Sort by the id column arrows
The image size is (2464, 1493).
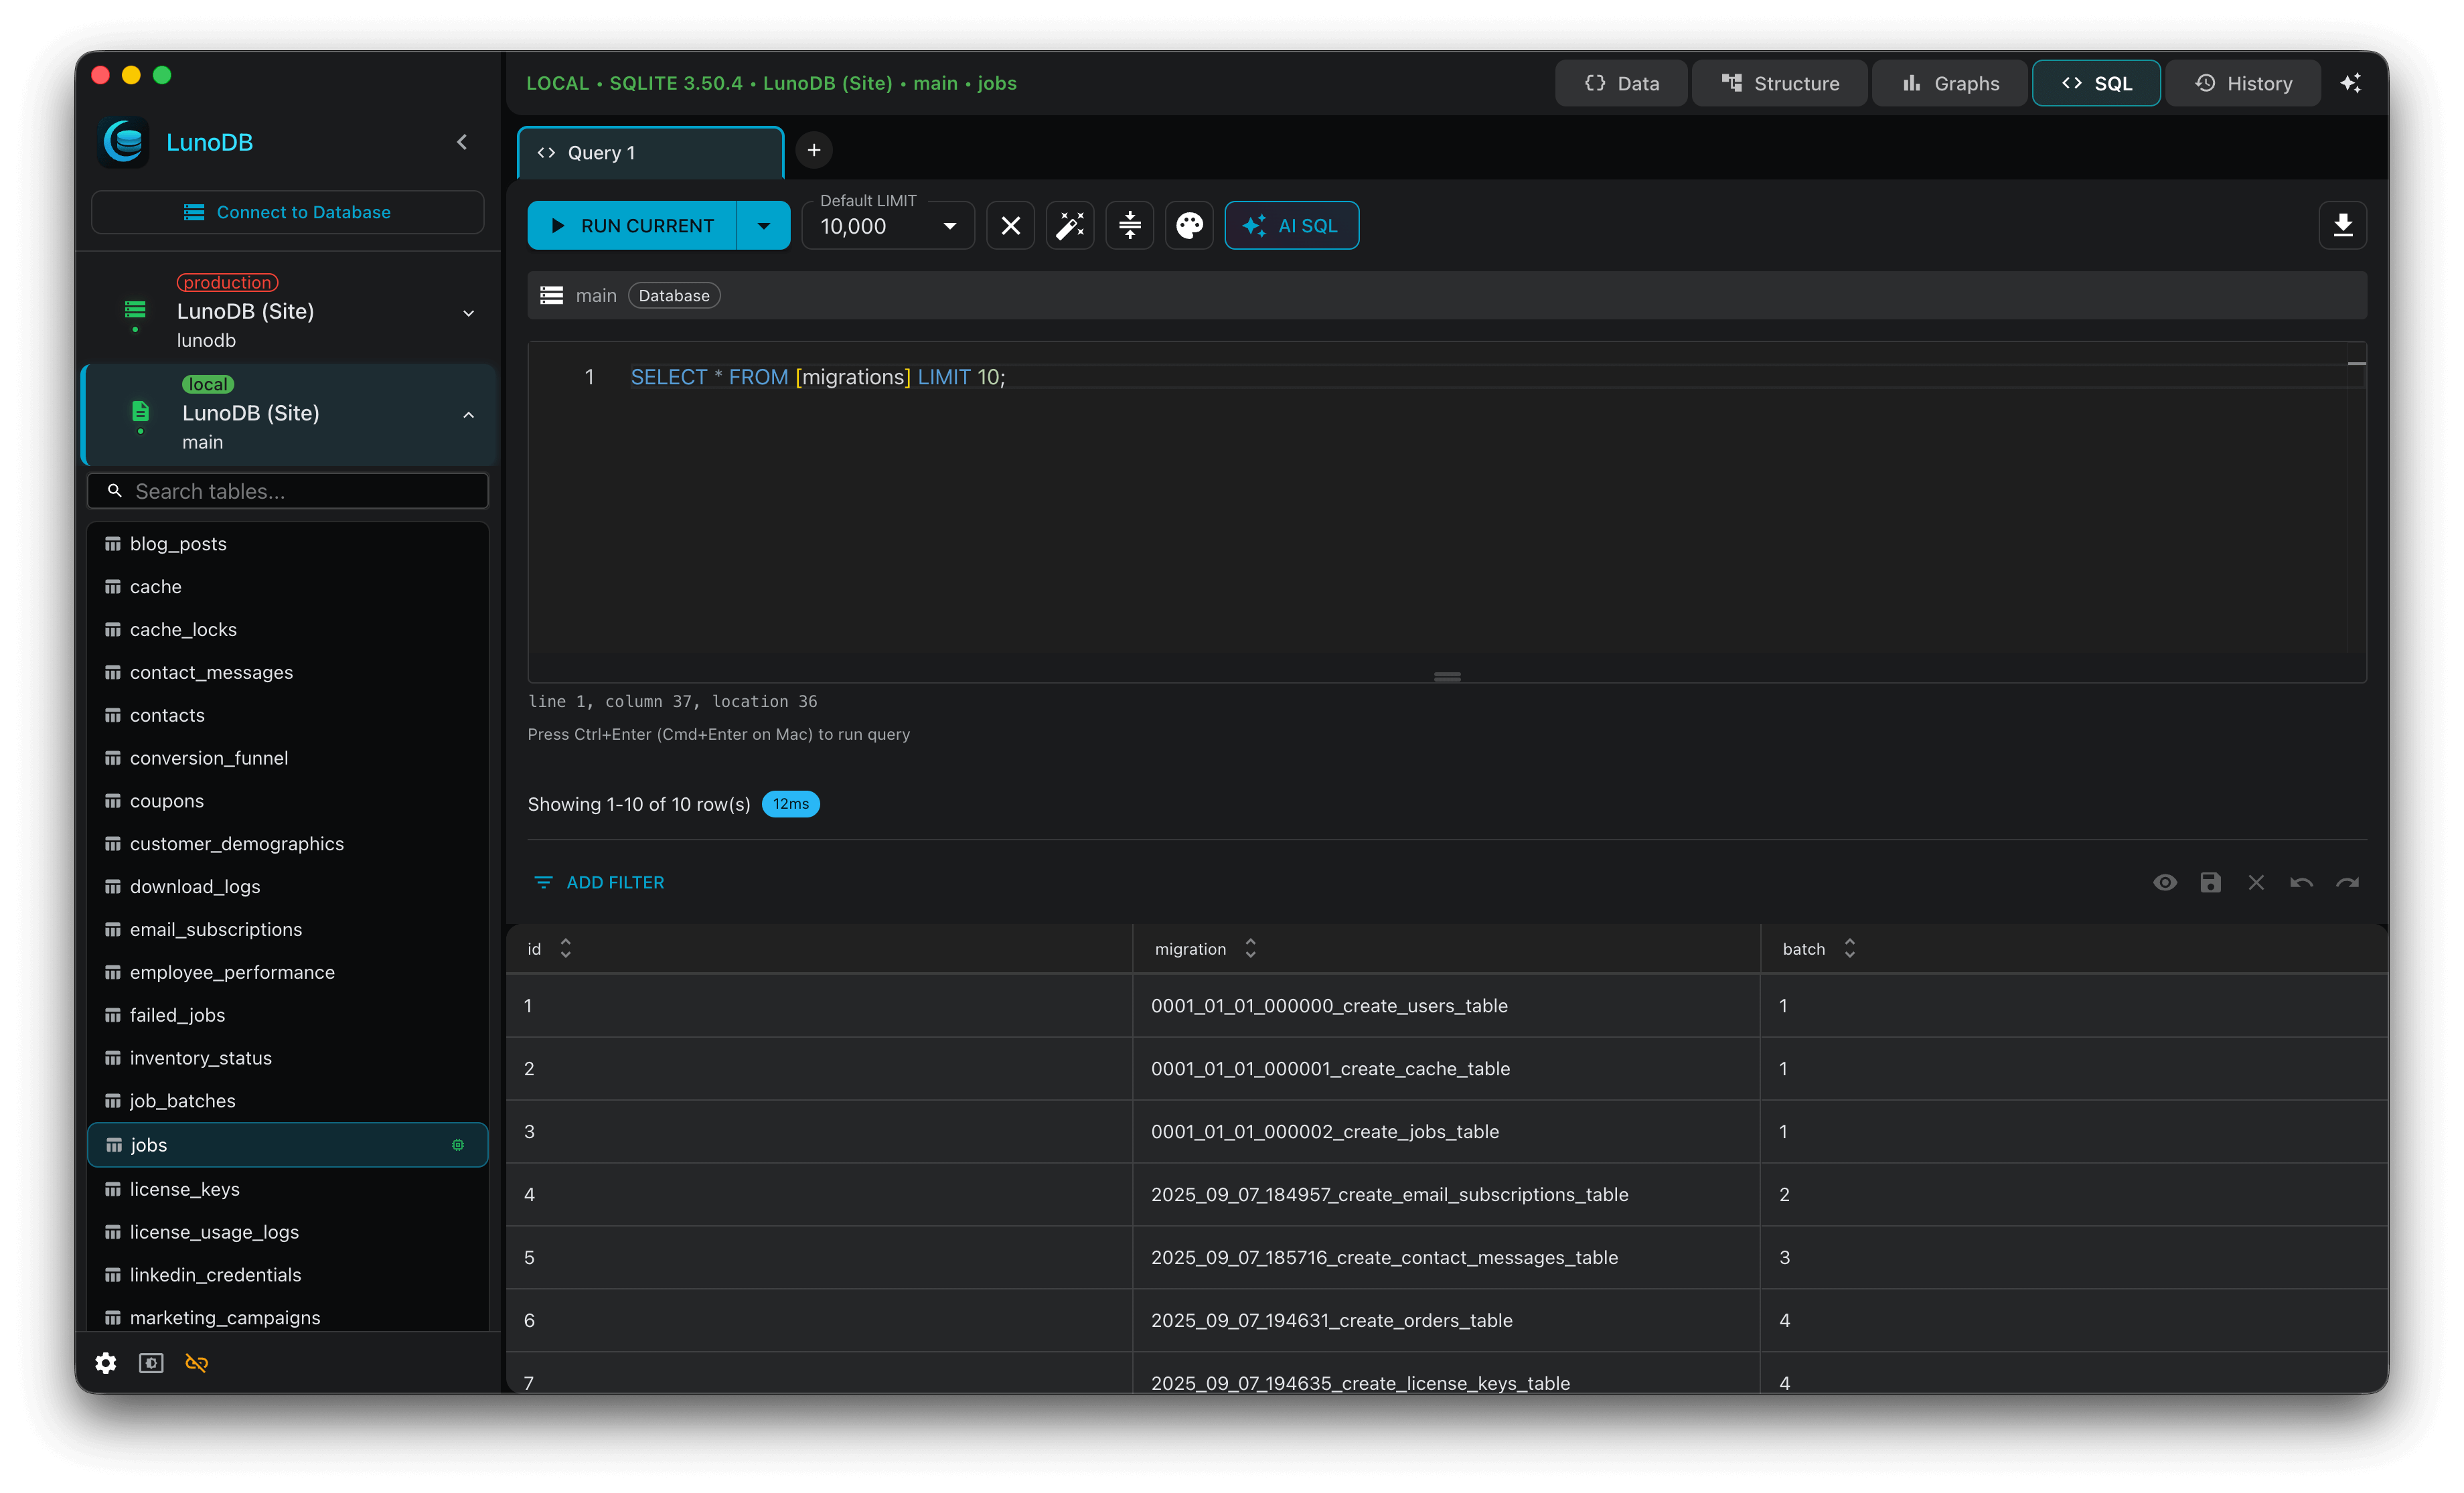pyautogui.click(x=566, y=948)
